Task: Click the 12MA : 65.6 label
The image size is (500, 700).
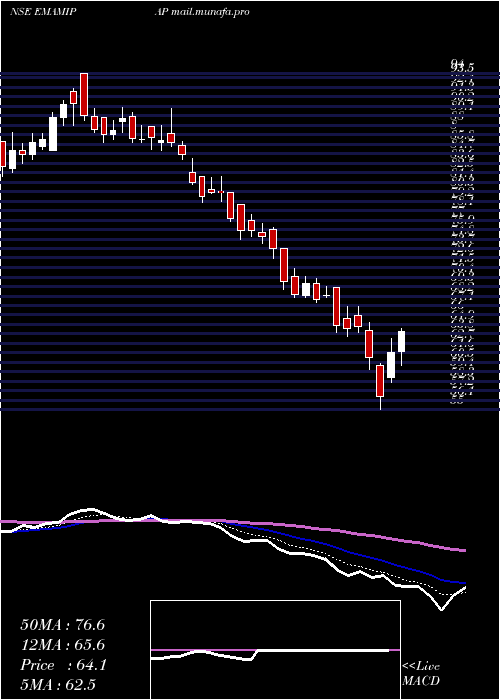Action: click(62, 645)
